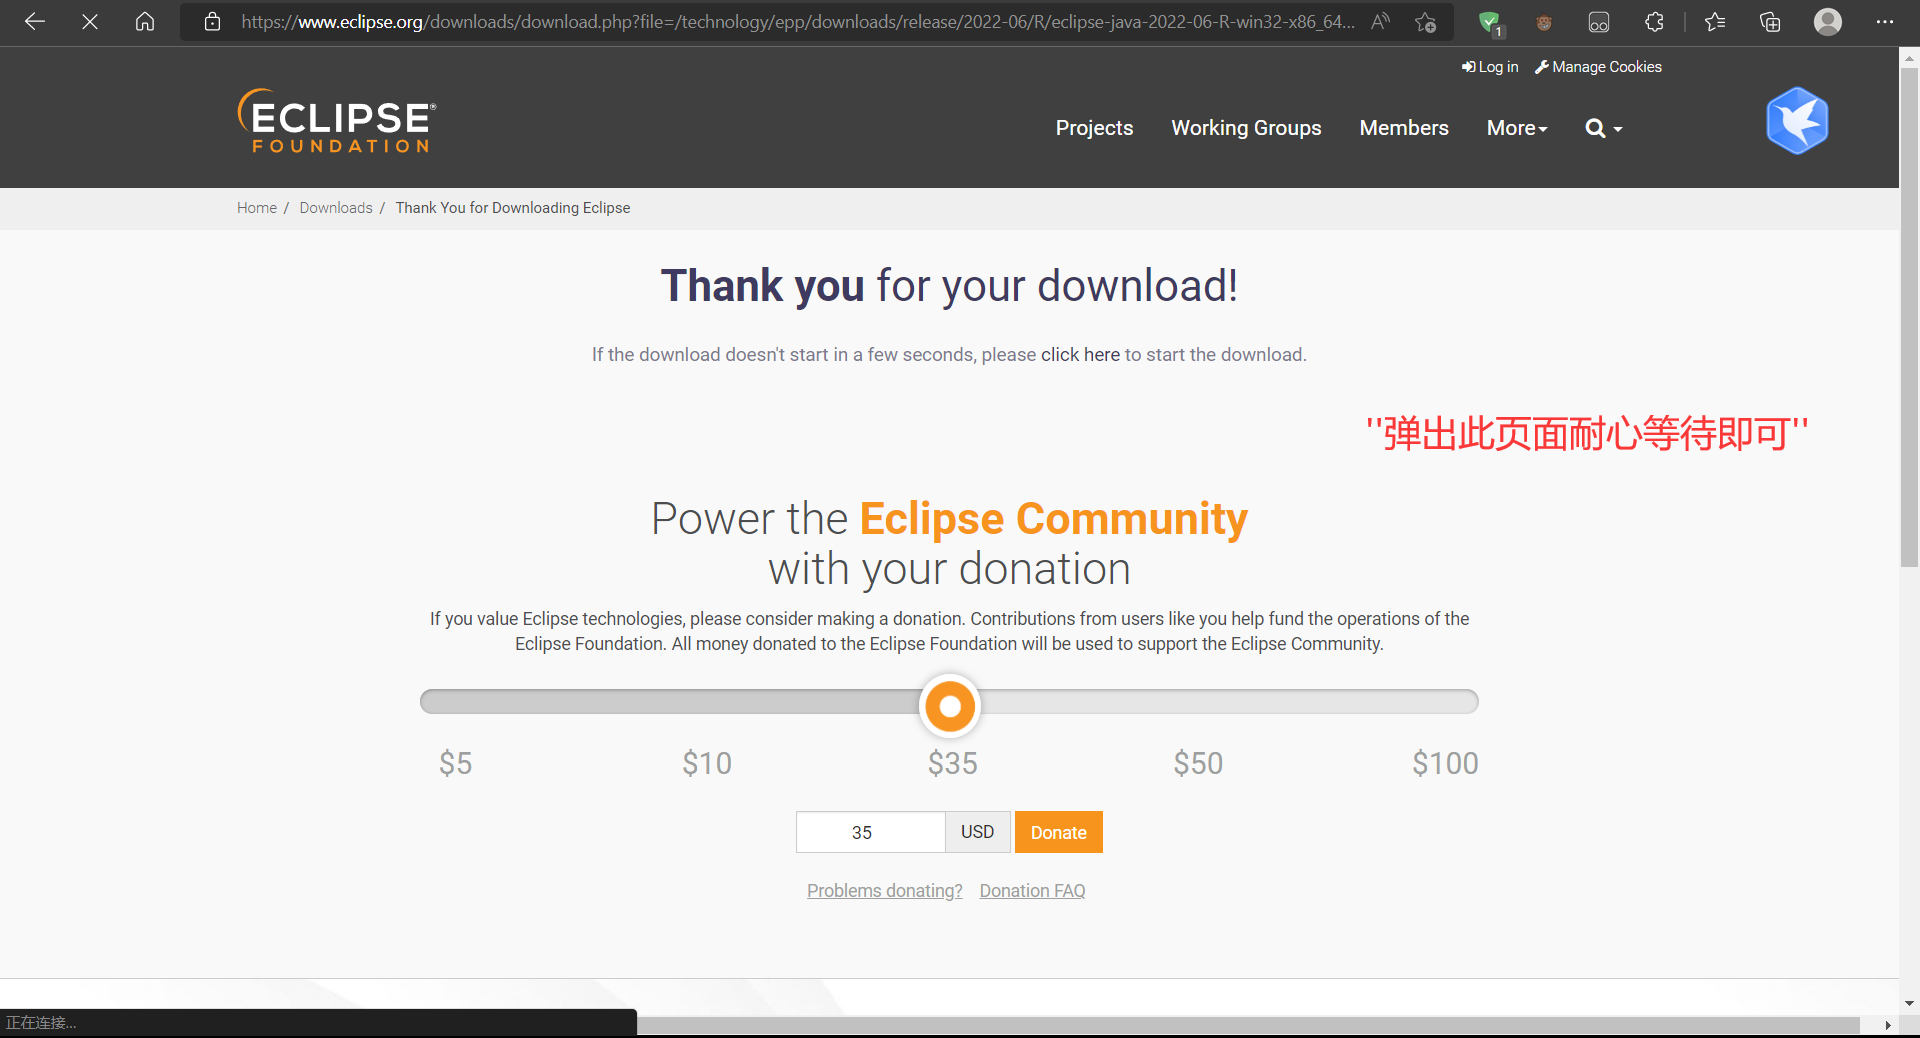Select the $50 donation amount label

pyautogui.click(x=1198, y=764)
